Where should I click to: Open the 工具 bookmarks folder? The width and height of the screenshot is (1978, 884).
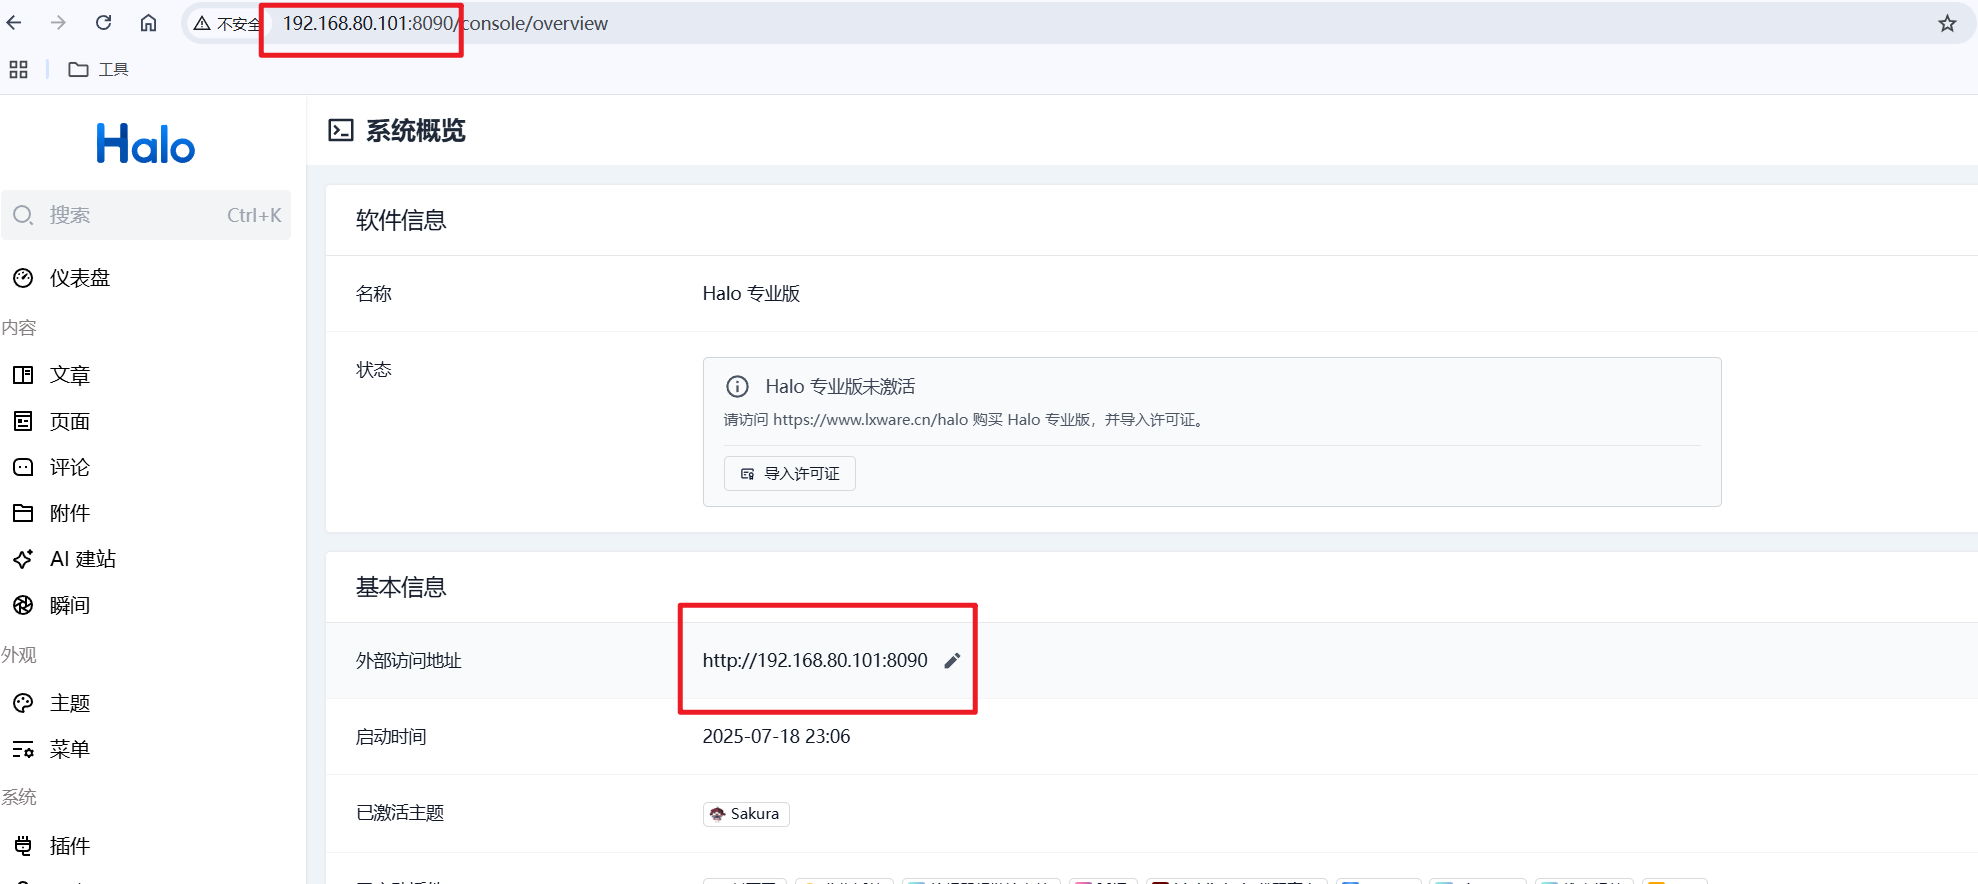click(98, 69)
